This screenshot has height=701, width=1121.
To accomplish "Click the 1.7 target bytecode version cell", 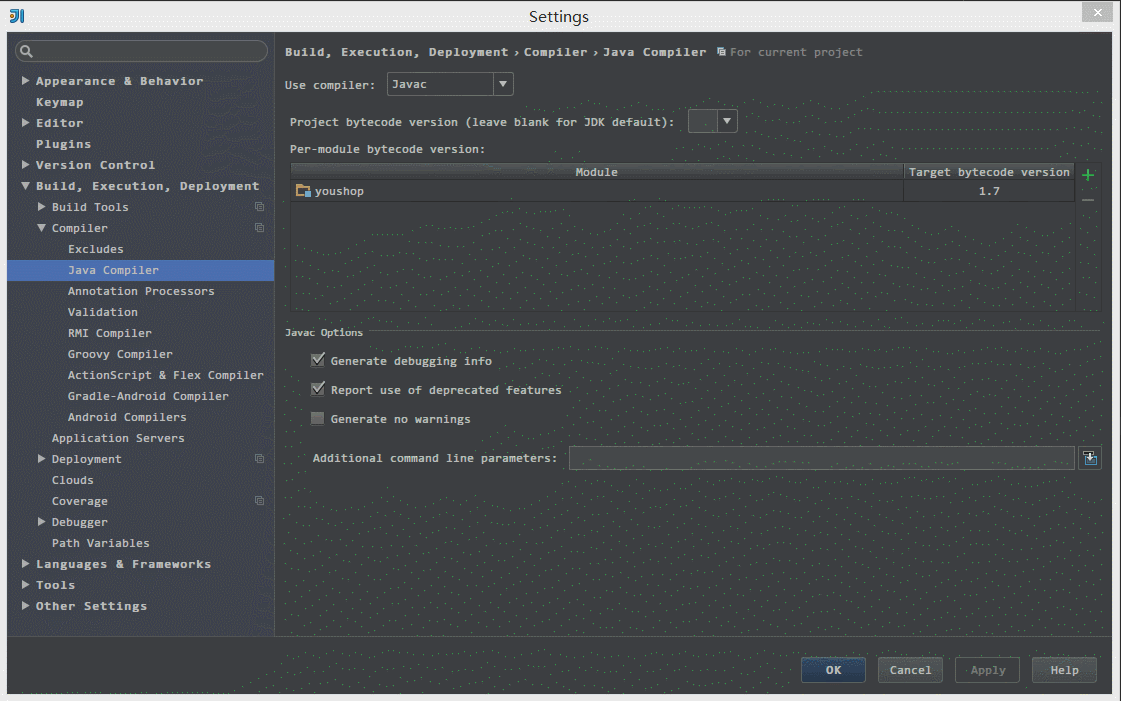I will pos(988,191).
